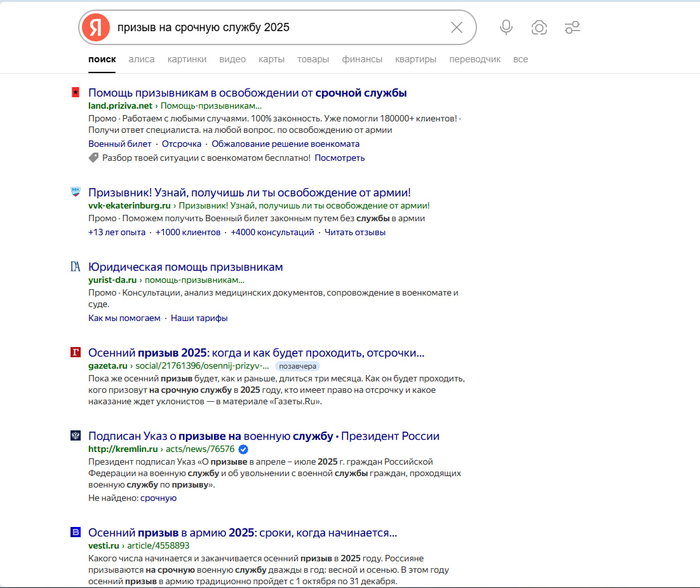The width and height of the screenshot is (700, 588).
Task: Click kremlin.ru favicon
Action: (x=75, y=435)
